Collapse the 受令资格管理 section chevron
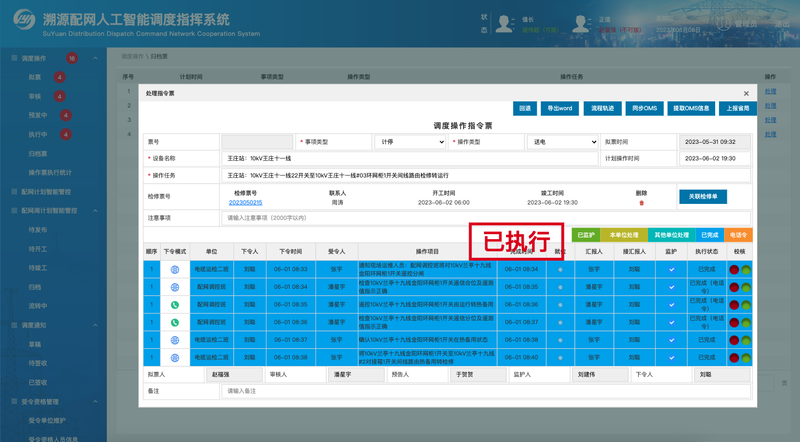The height and width of the screenshot is (442, 800). click(95, 402)
